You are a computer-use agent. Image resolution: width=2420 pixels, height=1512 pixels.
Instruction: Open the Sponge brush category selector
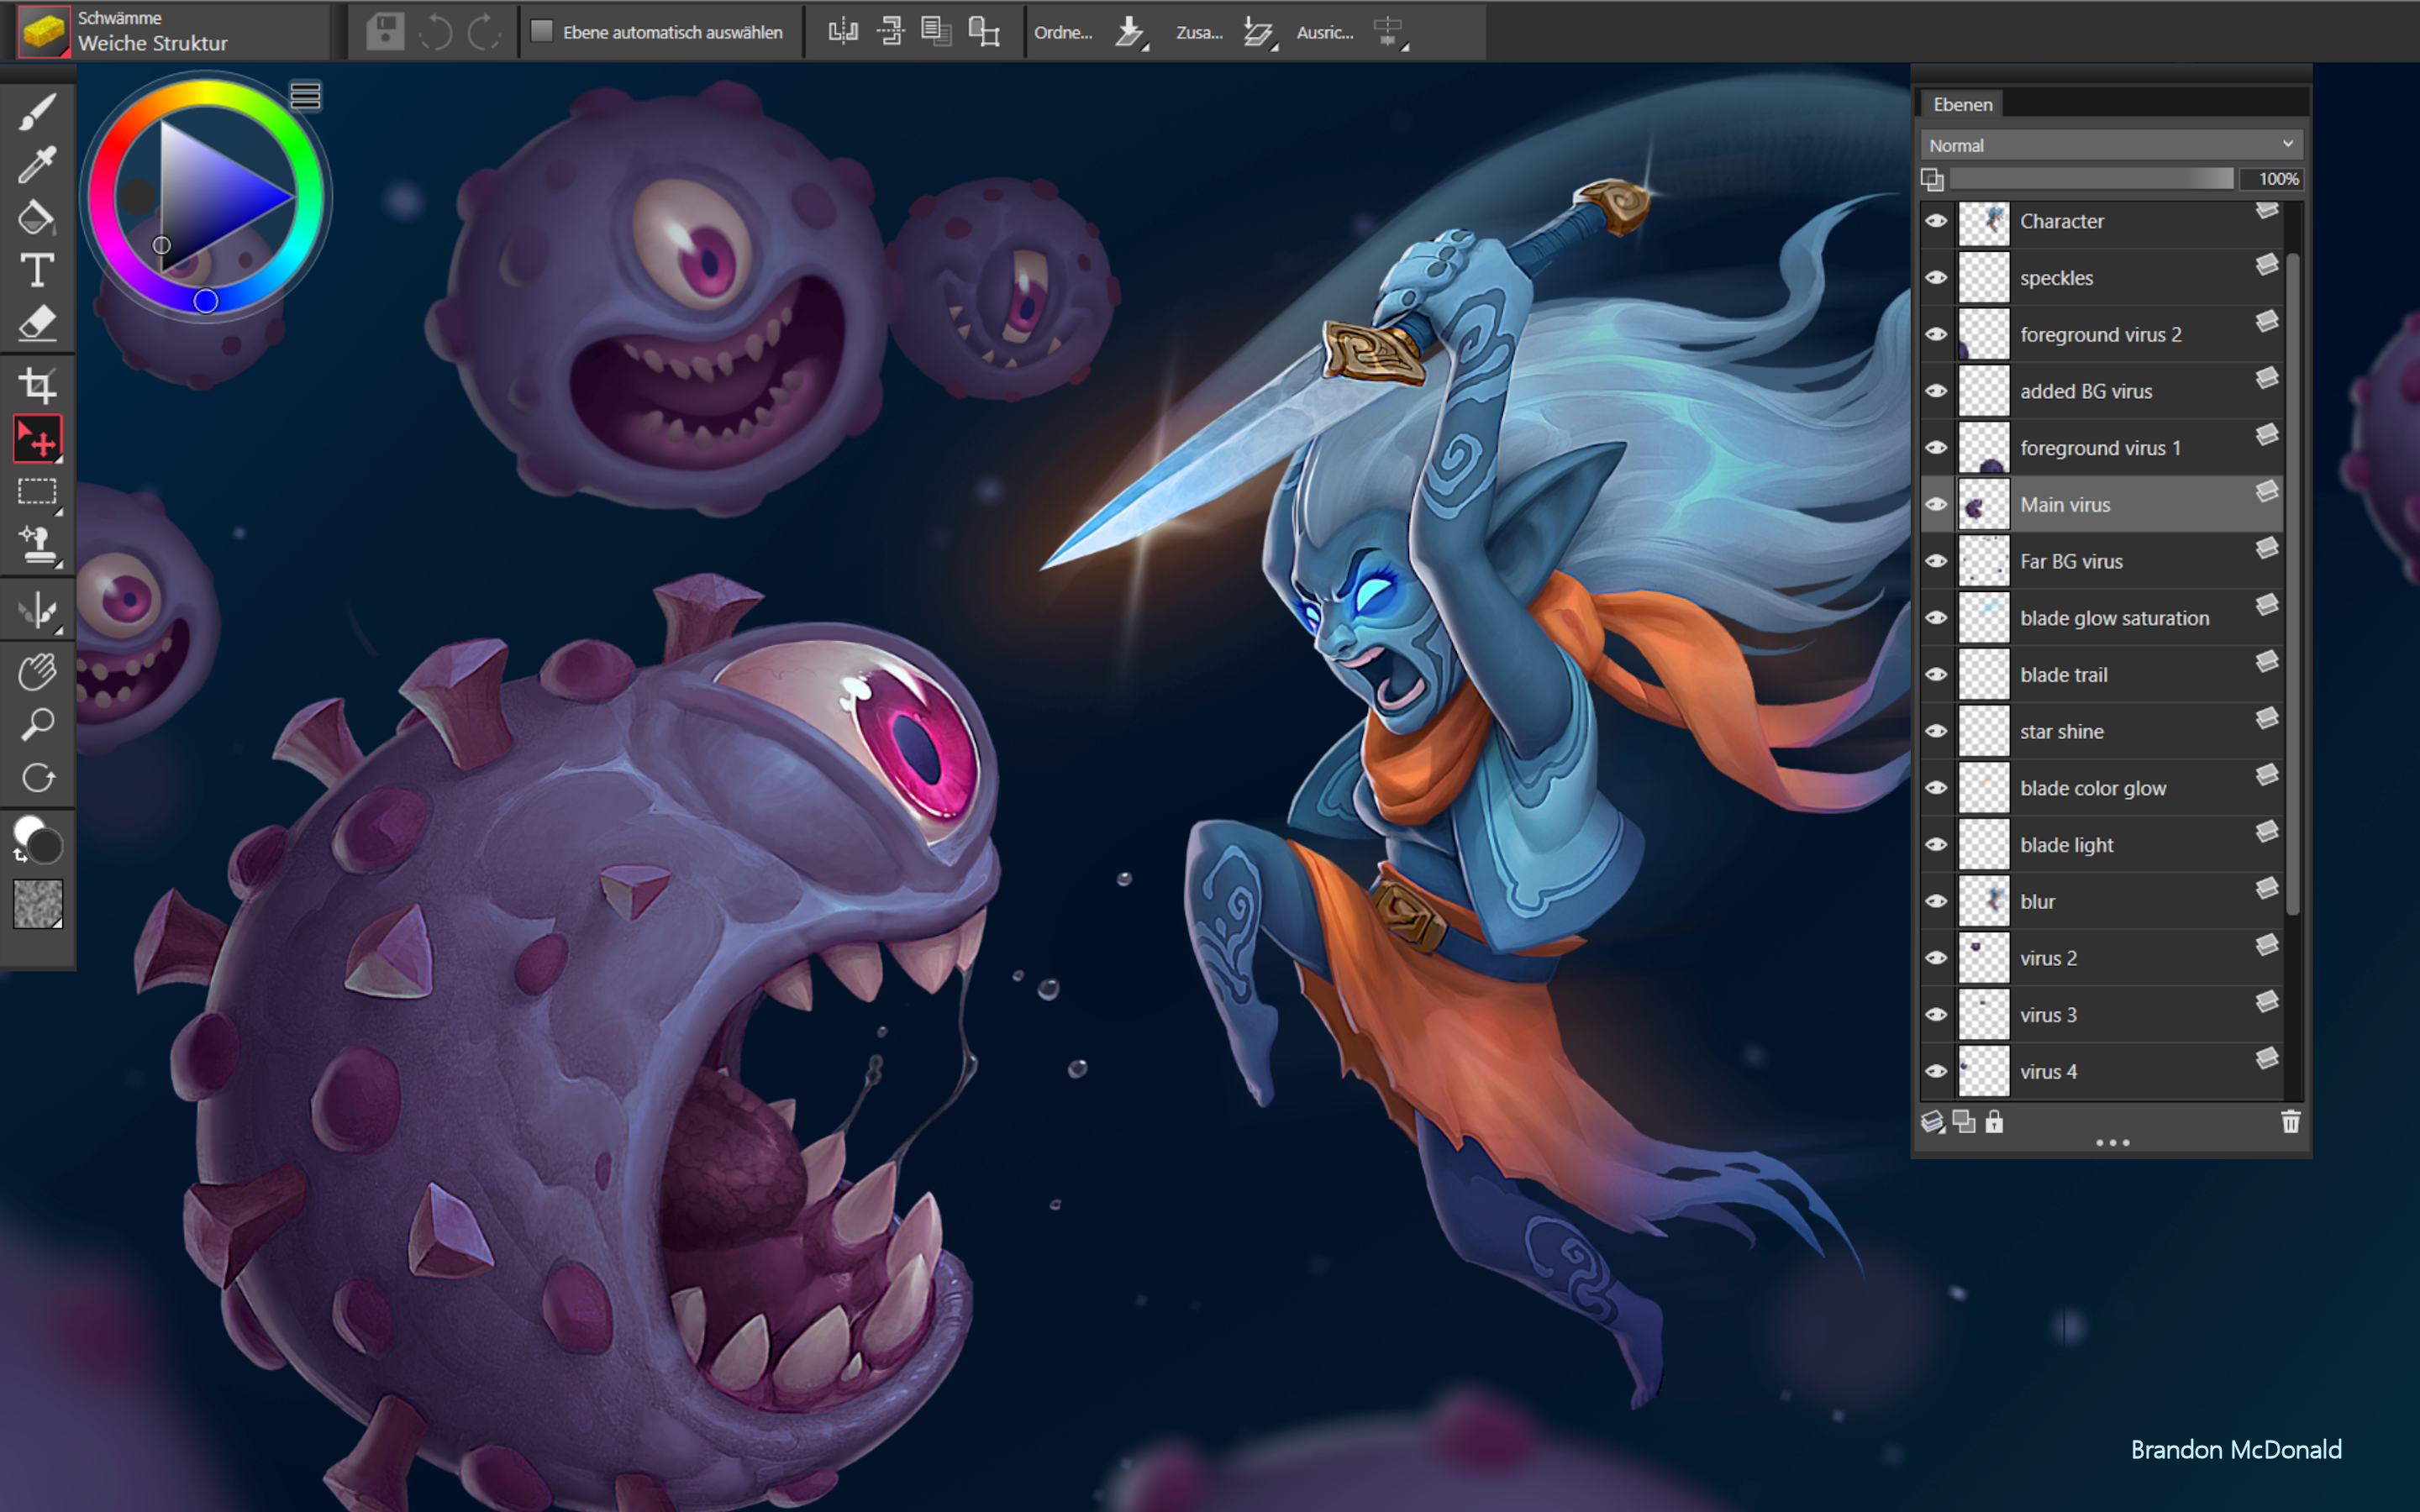44,32
